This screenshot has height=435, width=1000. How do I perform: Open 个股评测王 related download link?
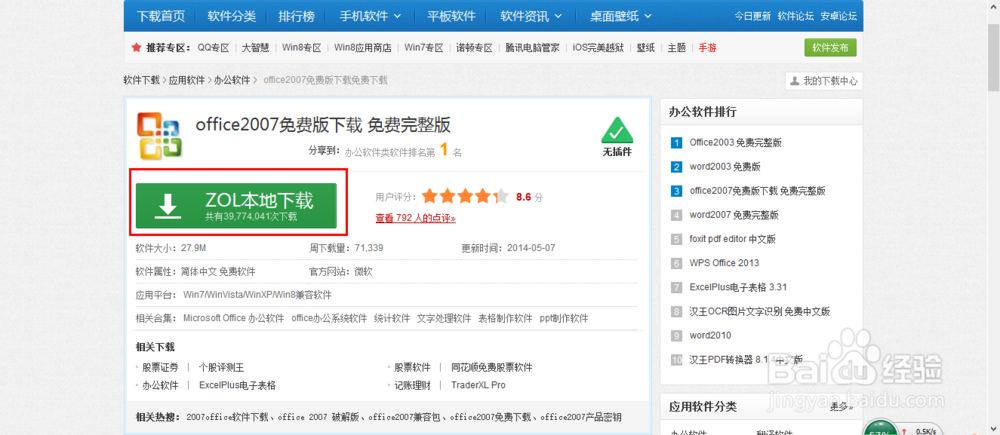click(221, 368)
